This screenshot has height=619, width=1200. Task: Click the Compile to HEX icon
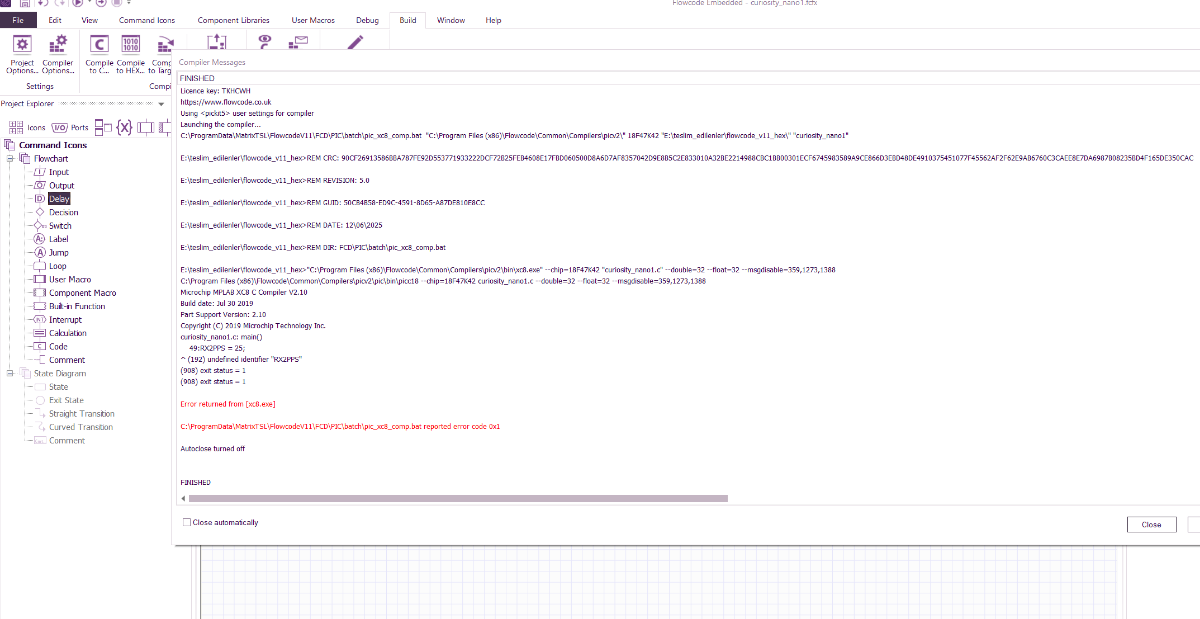click(x=130, y=53)
